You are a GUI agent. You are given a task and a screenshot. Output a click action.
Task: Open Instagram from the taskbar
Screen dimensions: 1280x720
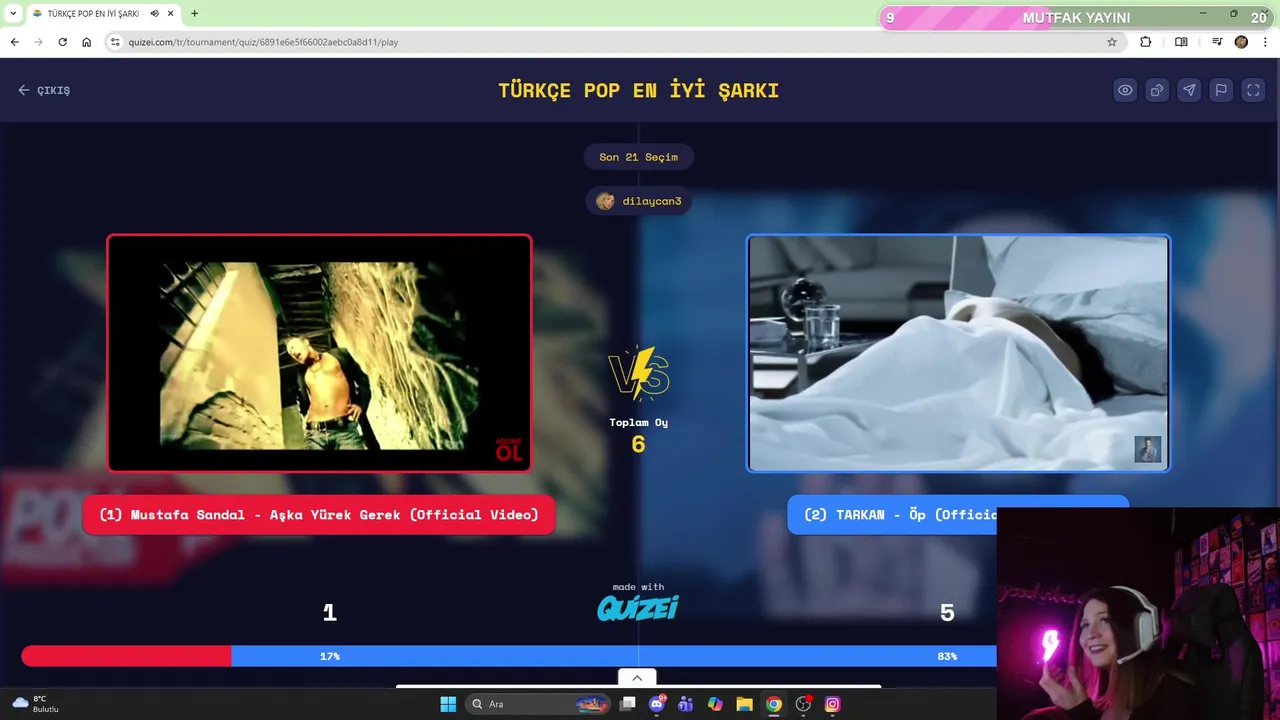[x=832, y=704]
